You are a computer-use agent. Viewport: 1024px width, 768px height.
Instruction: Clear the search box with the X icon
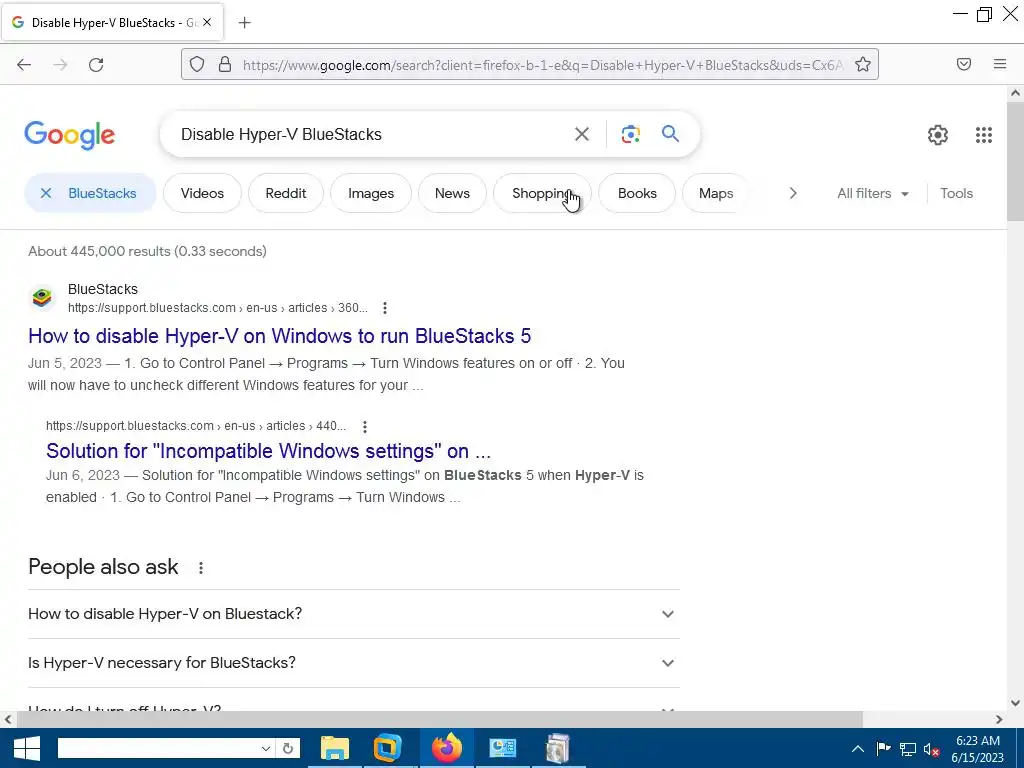pos(581,135)
